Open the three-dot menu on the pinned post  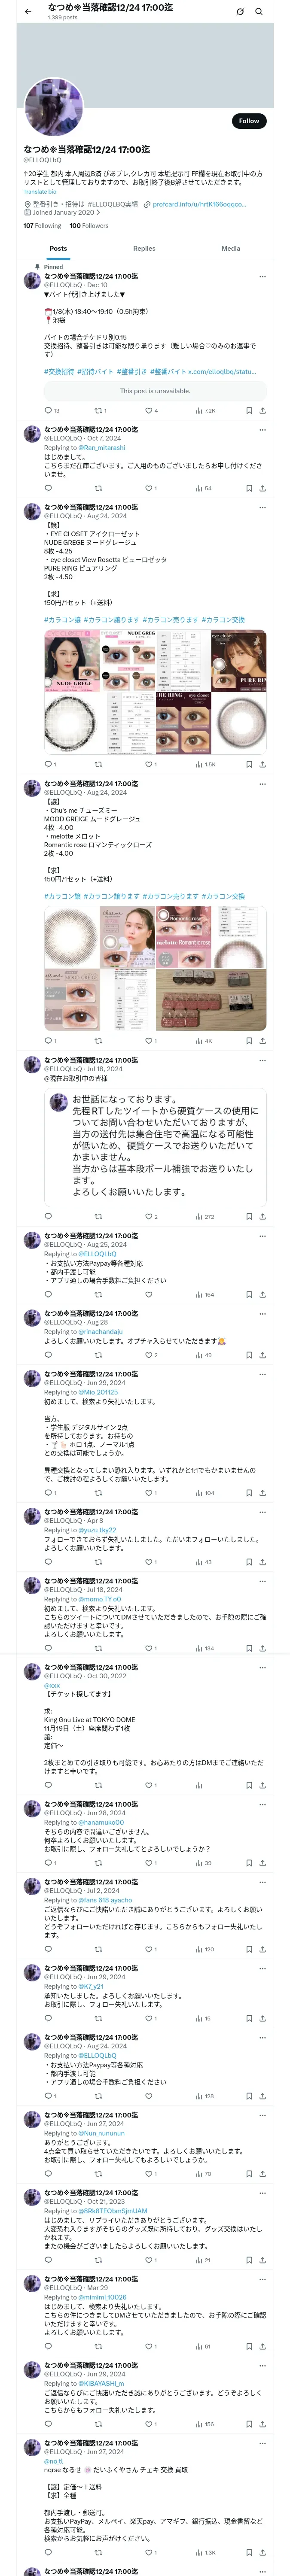click(x=263, y=277)
